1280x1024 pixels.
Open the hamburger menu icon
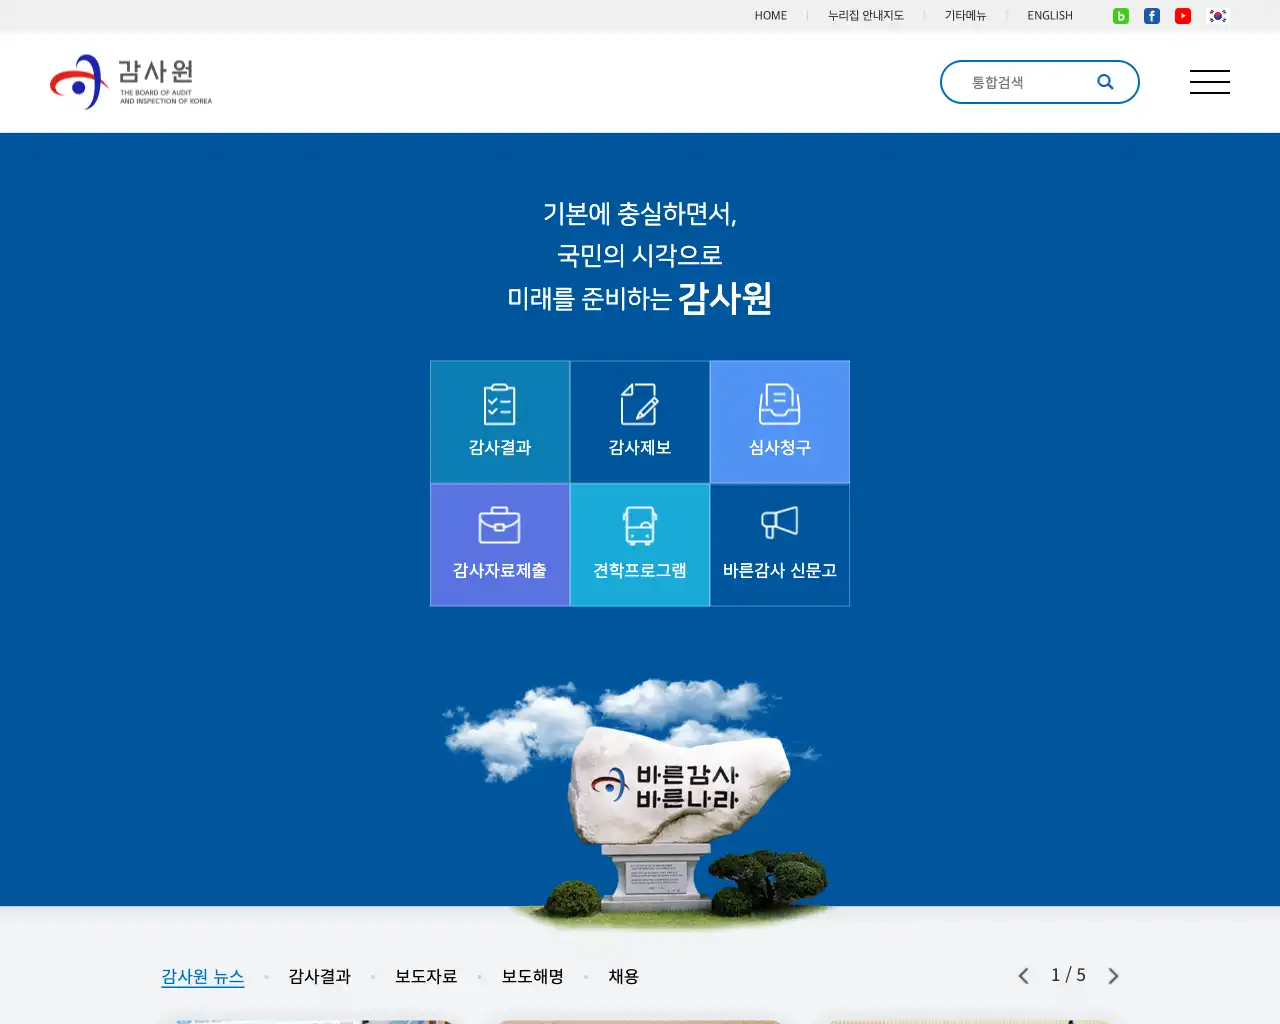(x=1210, y=82)
